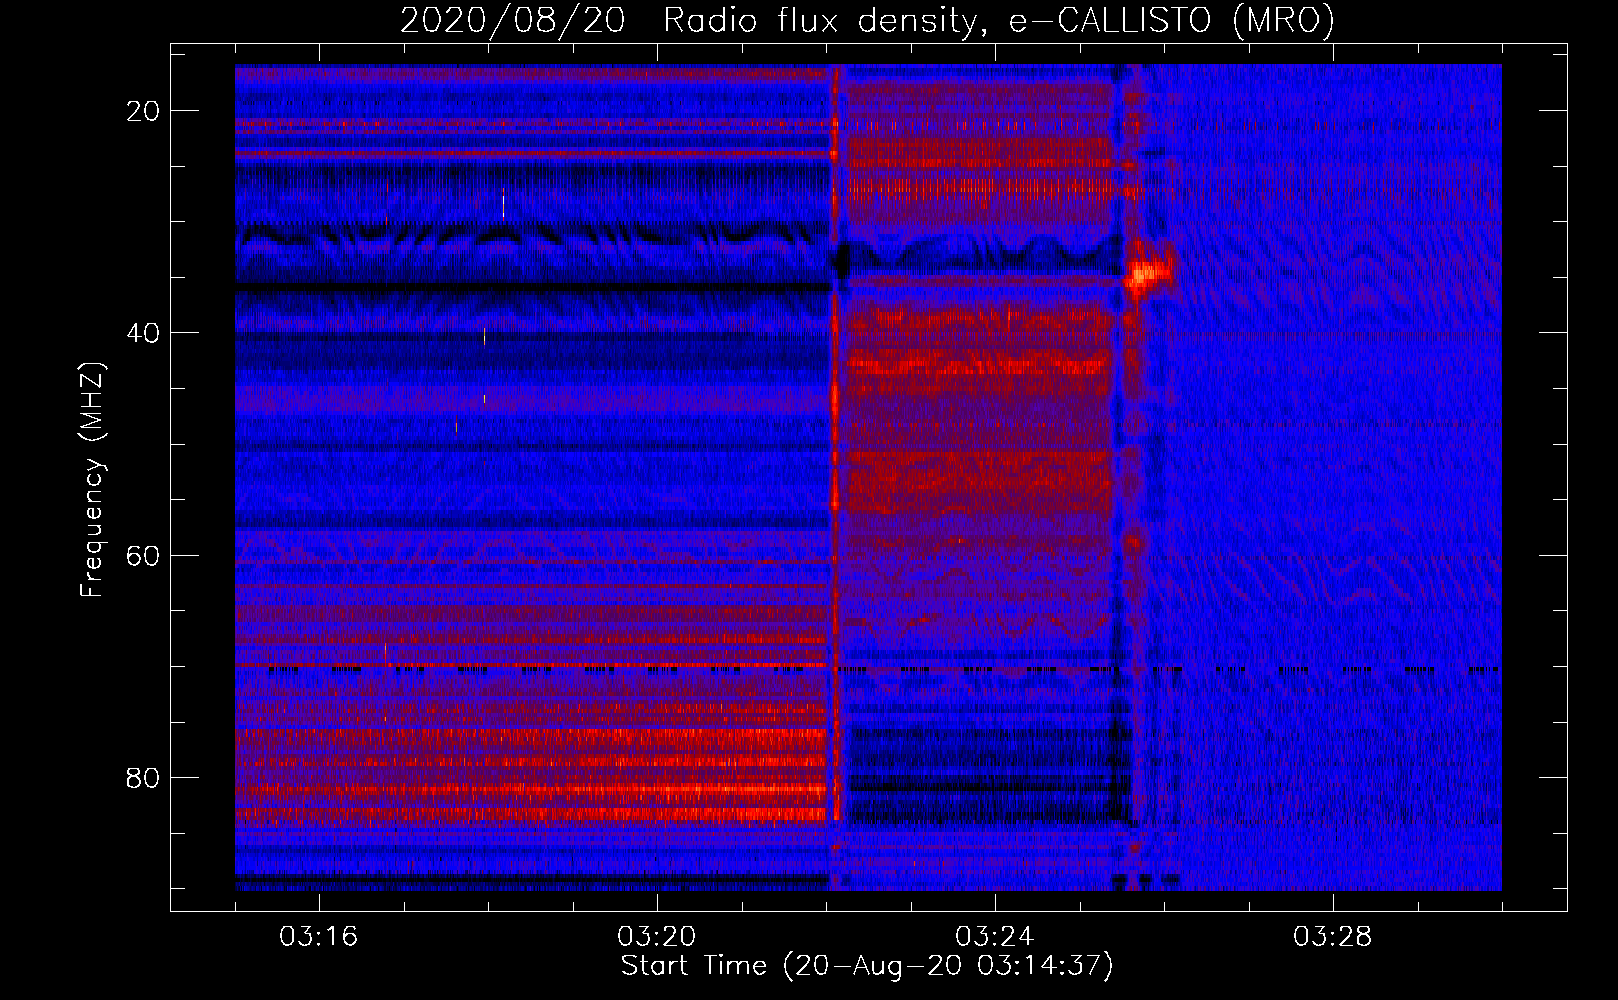Click the 40 frequency tick label
The width and height of the screenshot is (1618, 1000).
(x=143, y=333)
